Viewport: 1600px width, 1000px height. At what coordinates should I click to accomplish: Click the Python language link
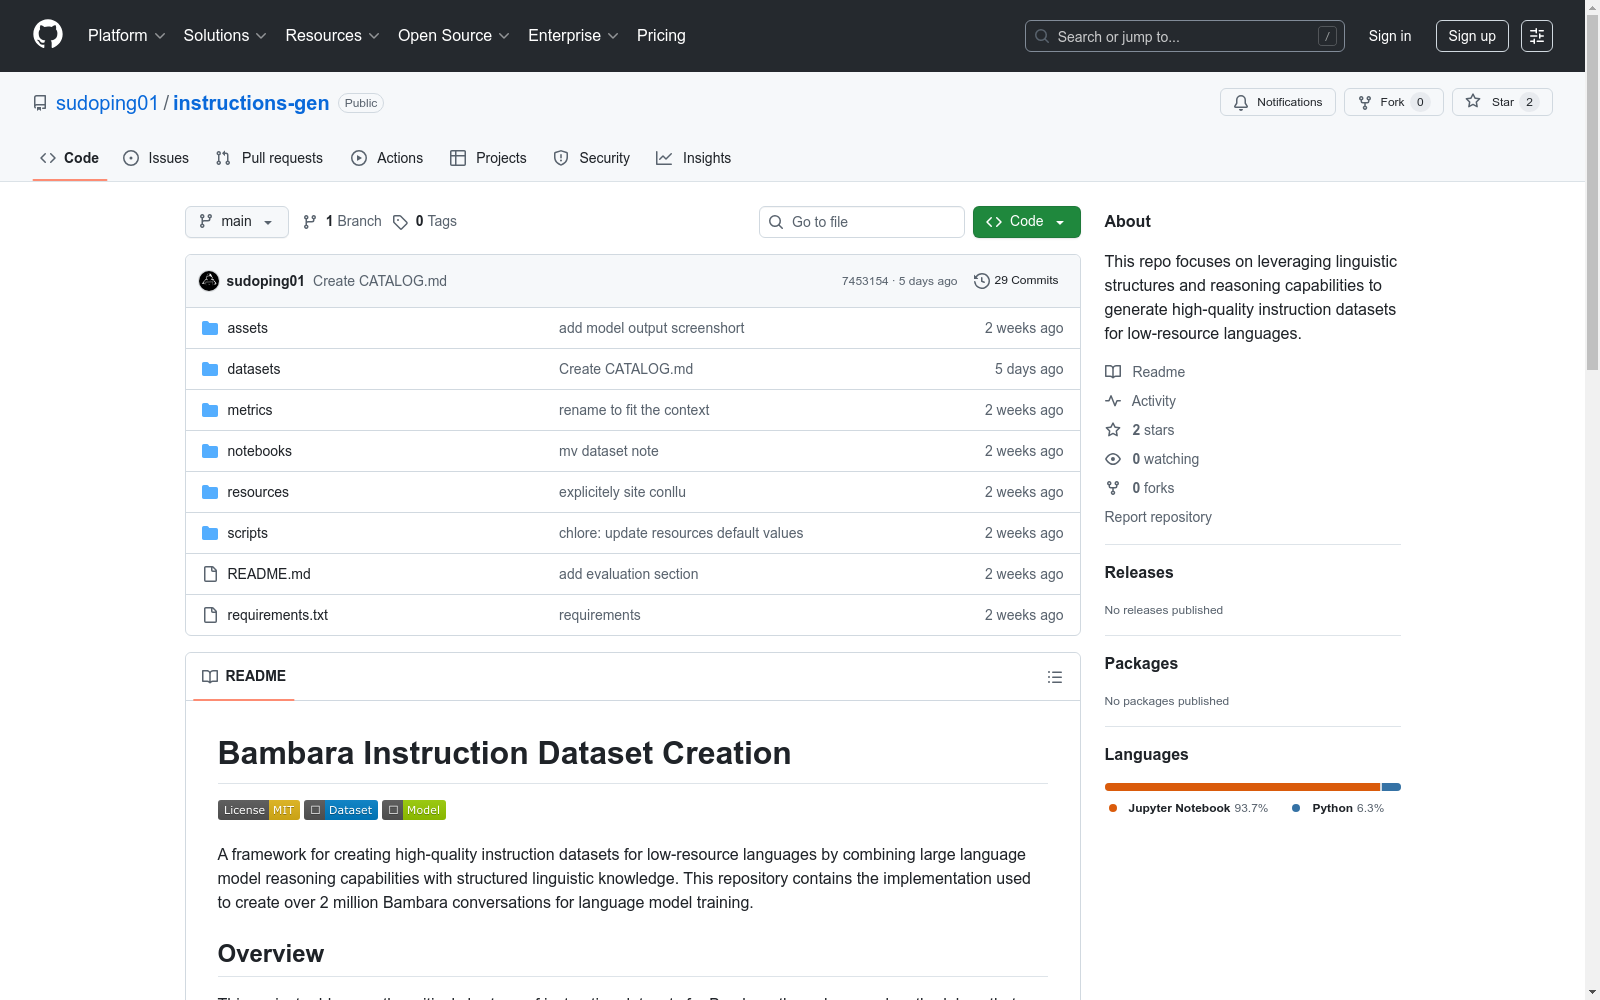[x=1339, y=808]
